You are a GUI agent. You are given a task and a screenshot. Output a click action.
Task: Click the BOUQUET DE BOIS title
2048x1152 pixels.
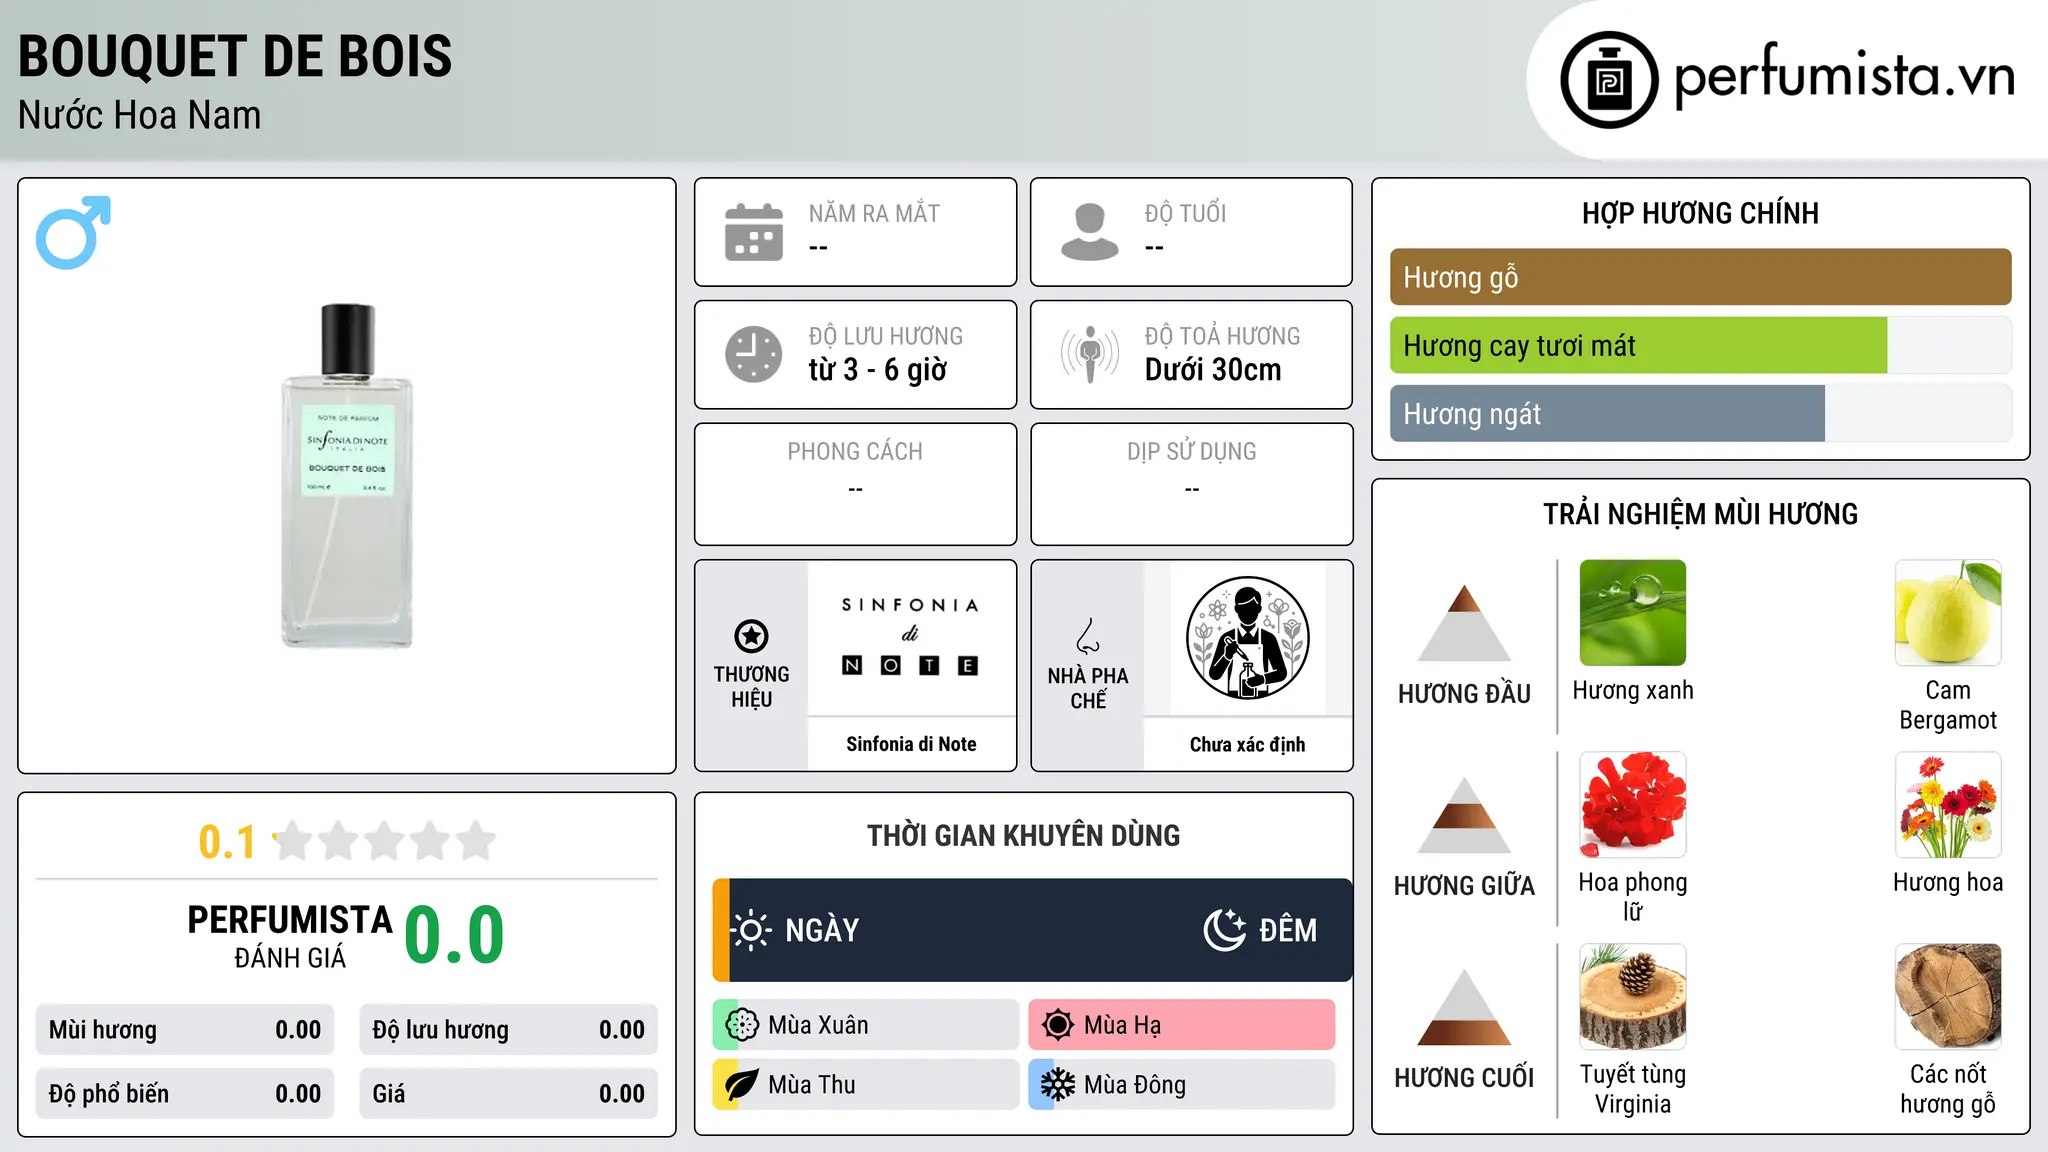pyautogui.click(x=235, y=56)
